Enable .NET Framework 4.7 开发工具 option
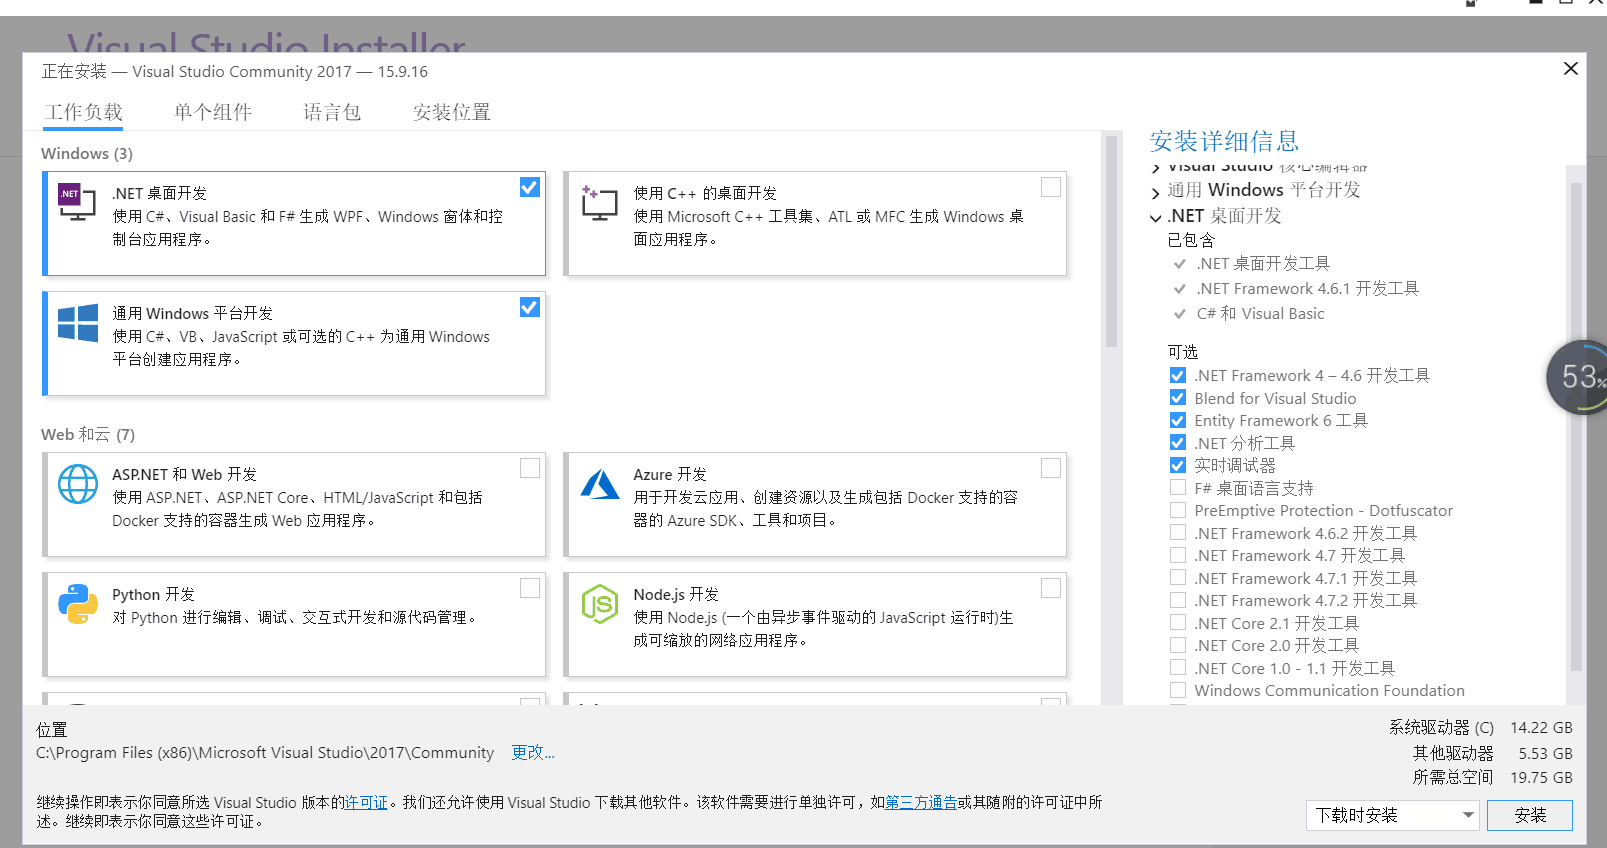The height and width of the screenshot is (848, 1607). [1178, 555]
